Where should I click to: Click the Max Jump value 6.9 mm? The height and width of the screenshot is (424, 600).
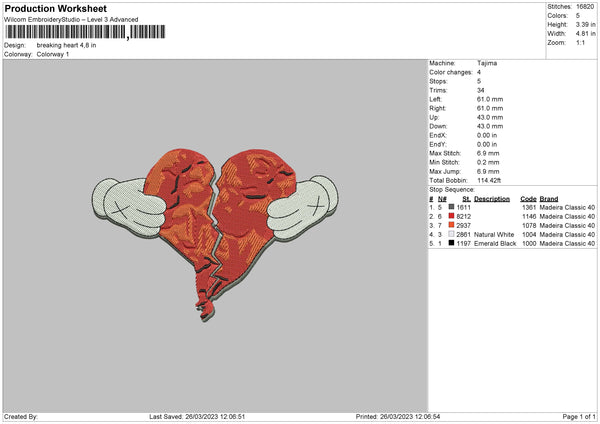pyautogui.click(x=488, y=171)
